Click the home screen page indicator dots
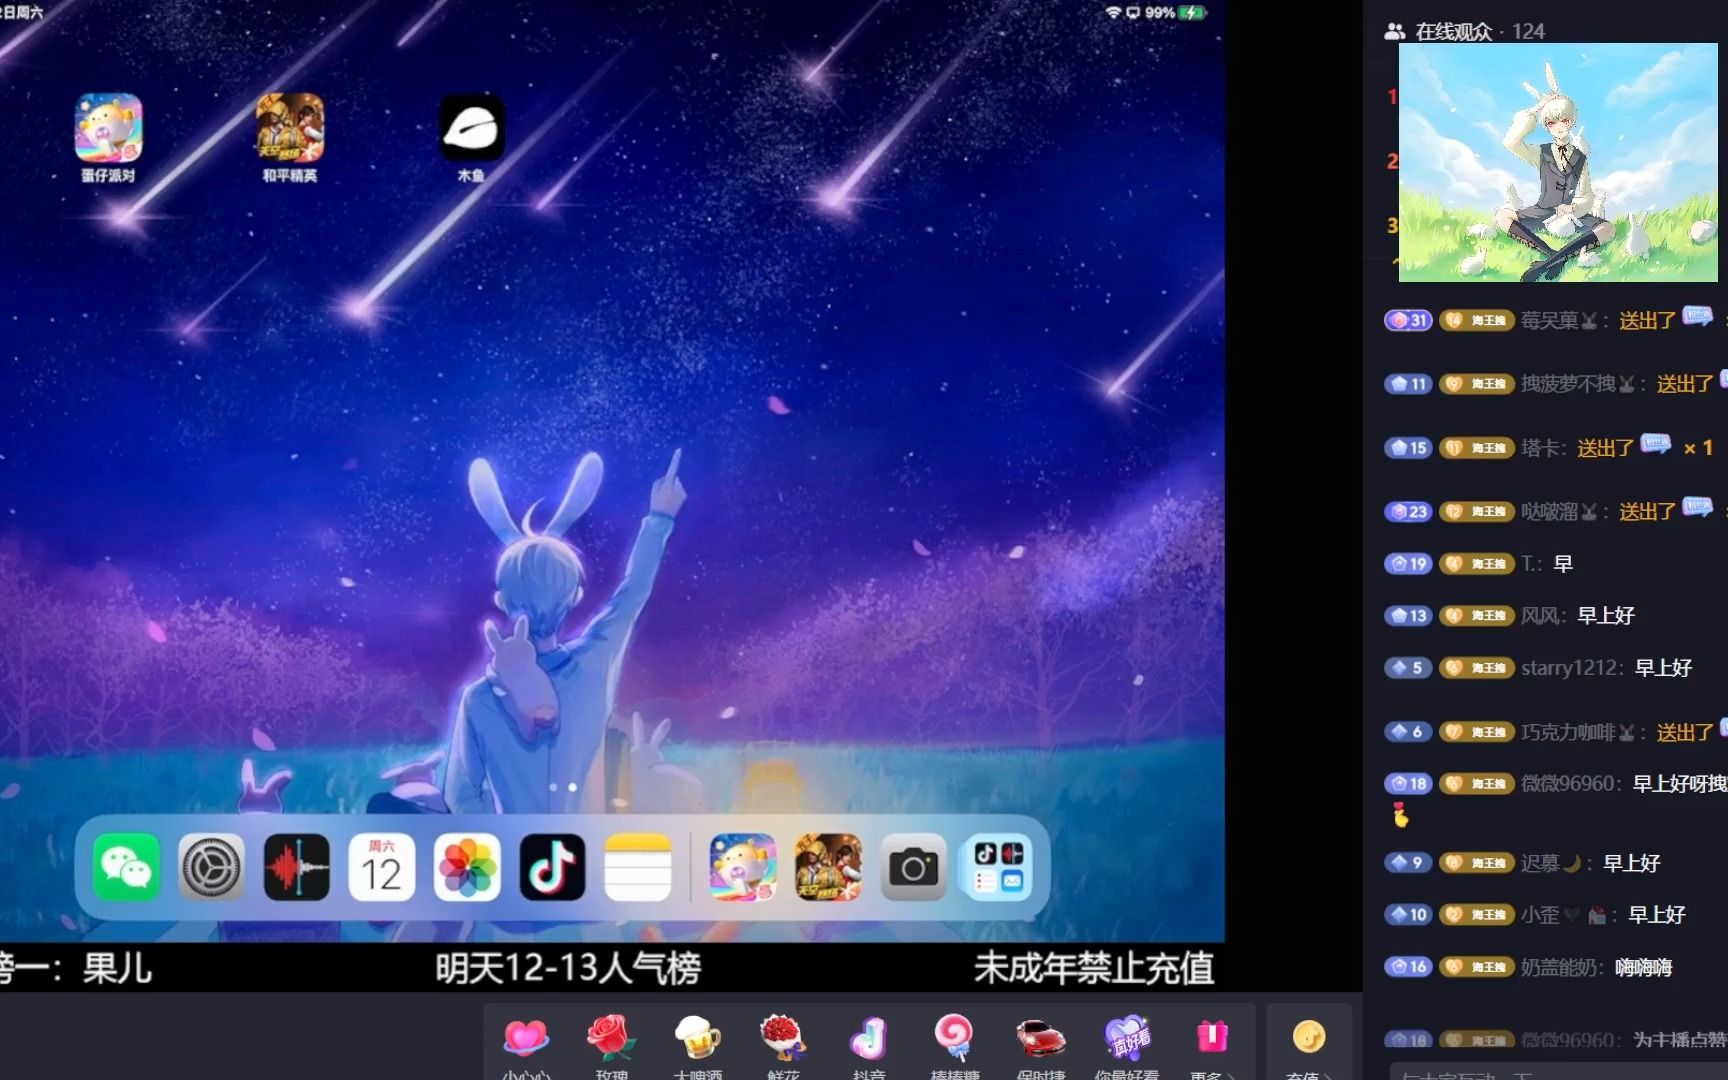The image size is (1728, 1080). [563, 787]
